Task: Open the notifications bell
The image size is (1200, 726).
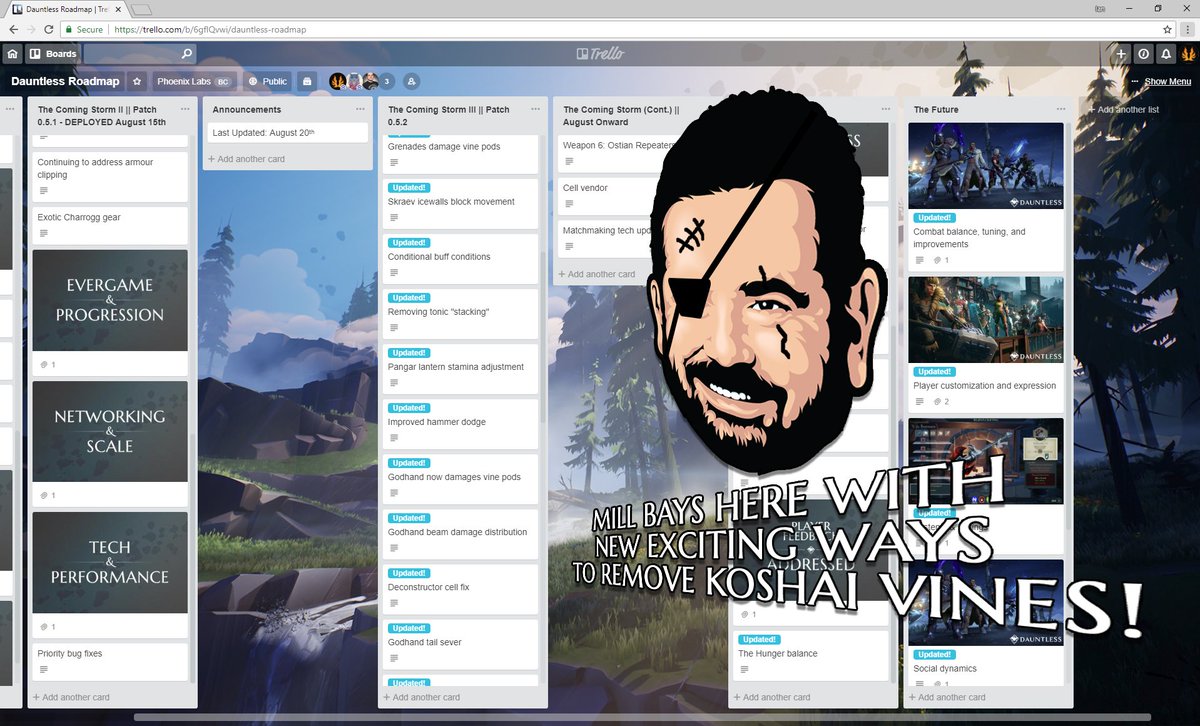Action: [1166, 54]
